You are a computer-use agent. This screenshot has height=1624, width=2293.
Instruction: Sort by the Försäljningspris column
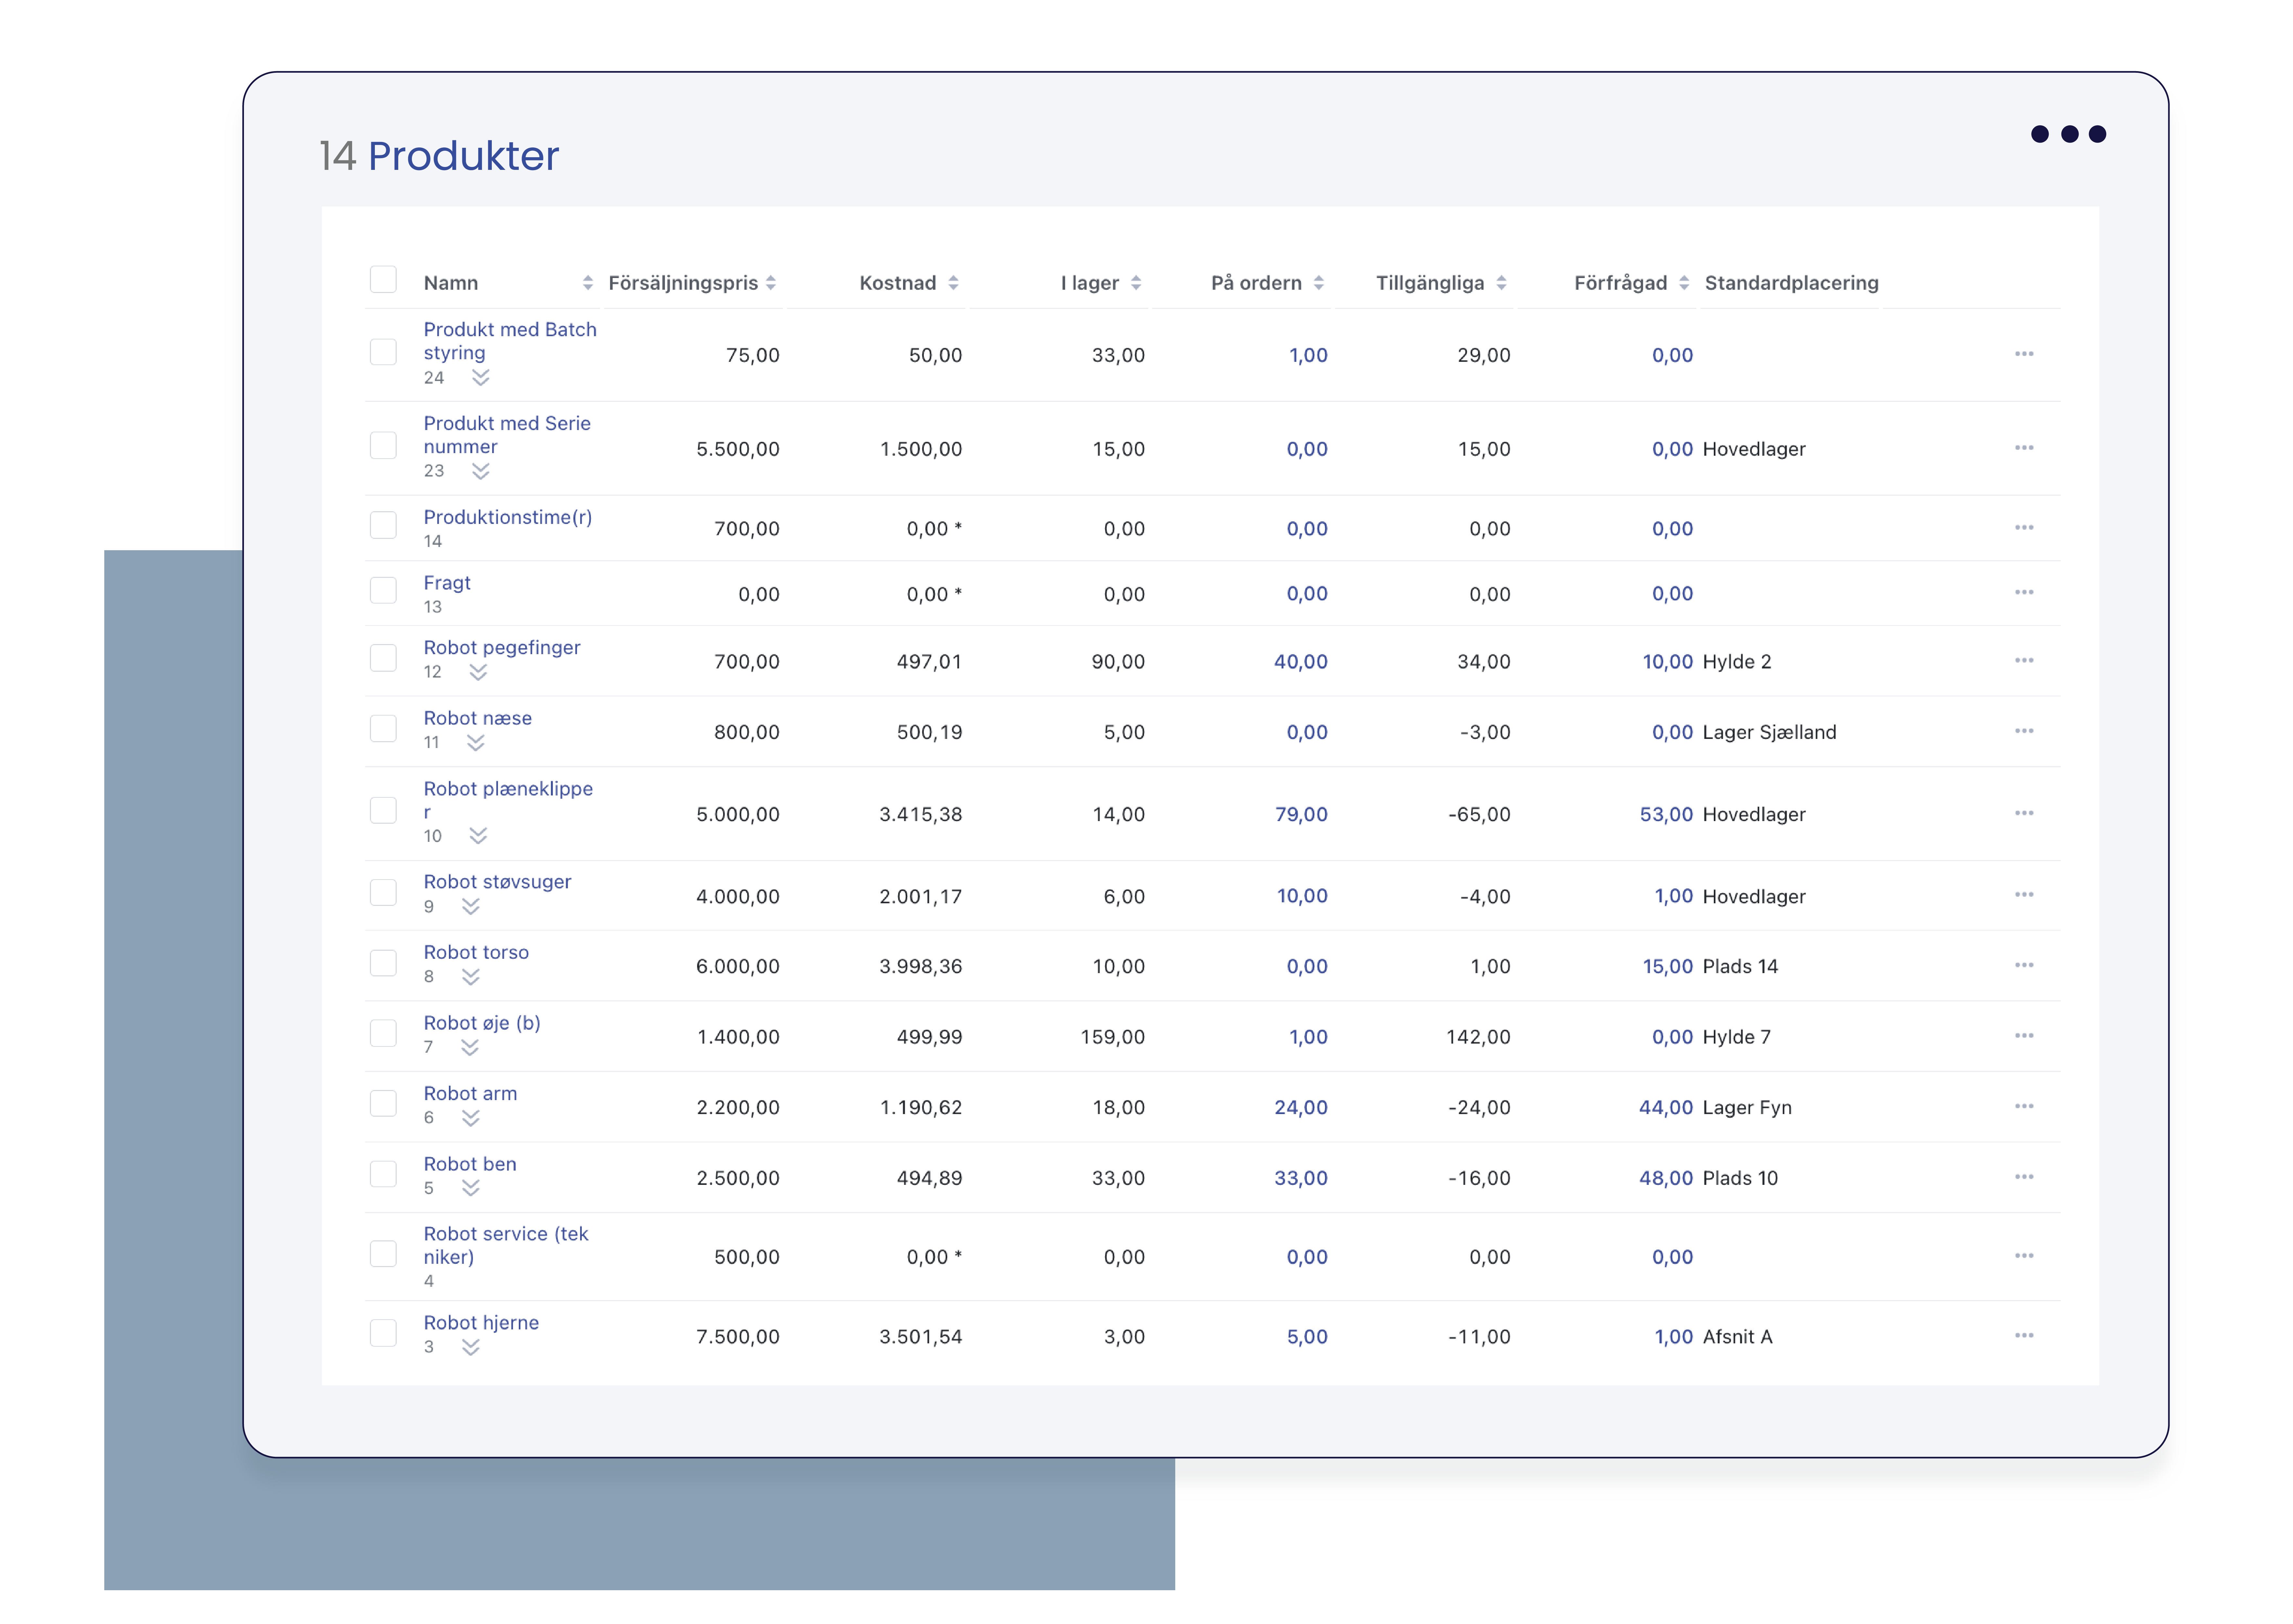coord(771,283)
